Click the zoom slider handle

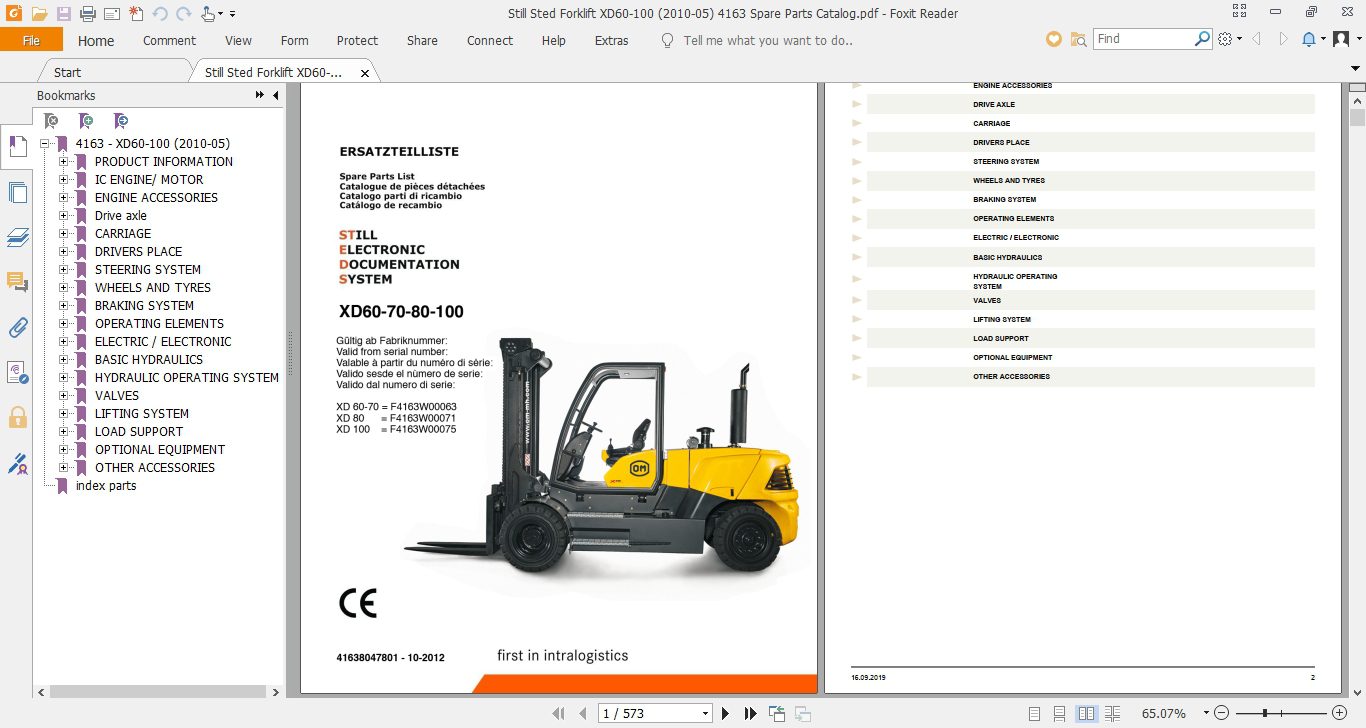tap(1266, 713)
